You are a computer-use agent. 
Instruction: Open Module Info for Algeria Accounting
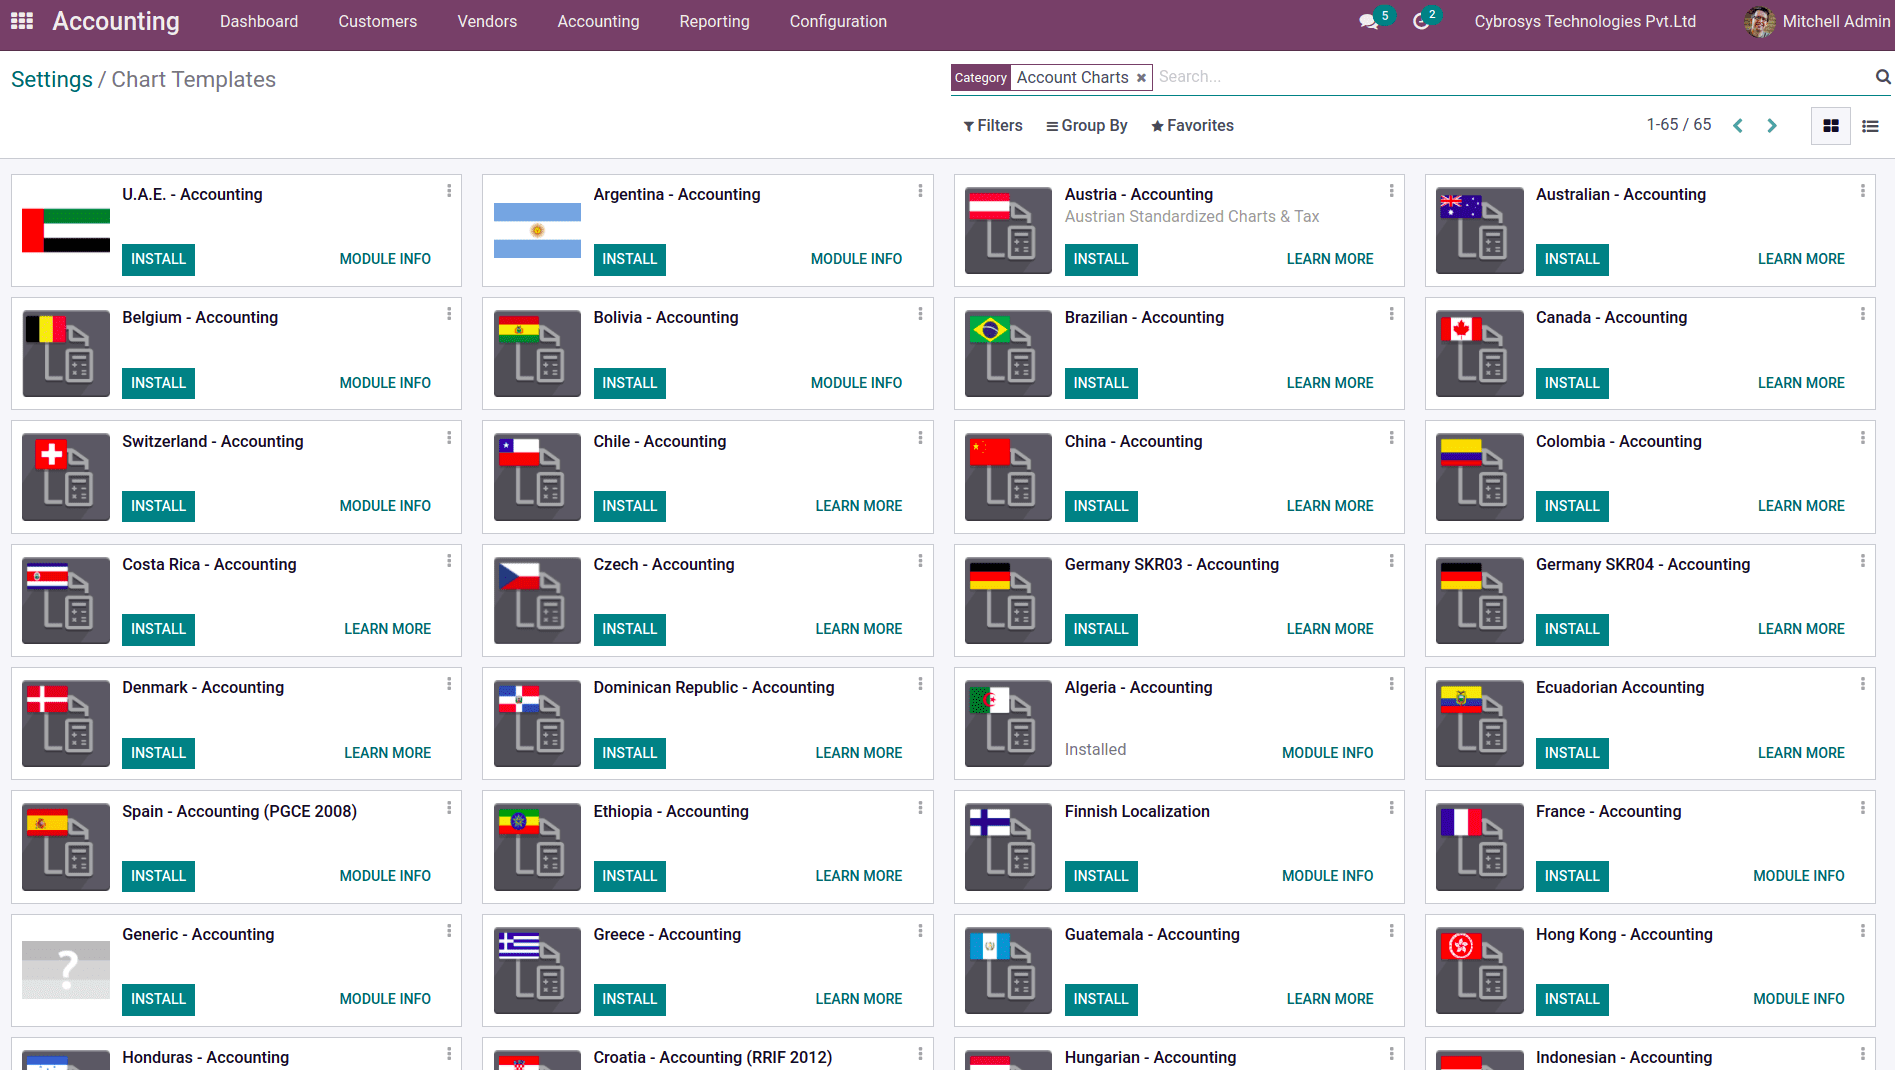[1327, 753]
